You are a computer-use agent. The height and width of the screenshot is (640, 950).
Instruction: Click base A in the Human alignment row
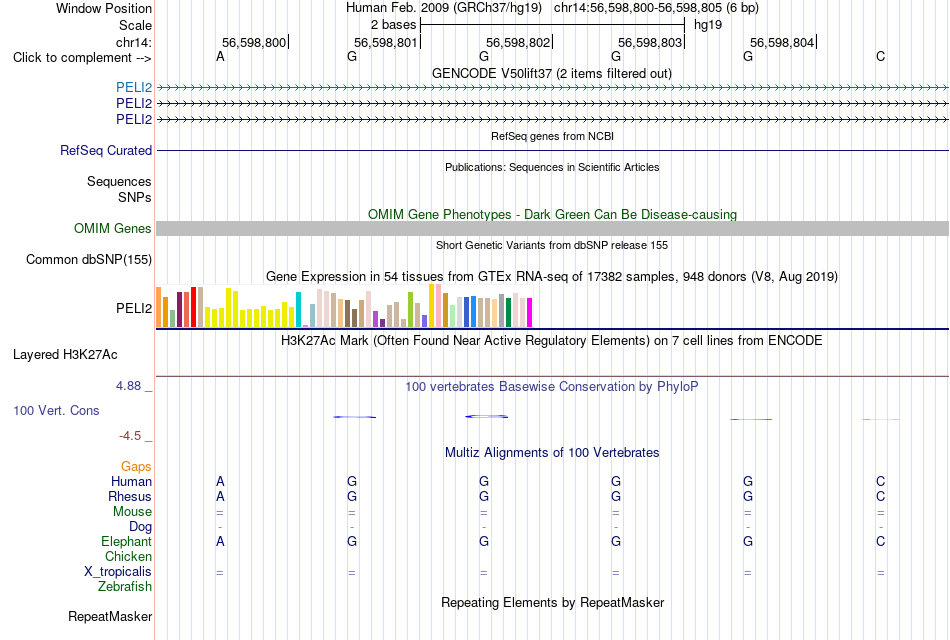coord(221,482)
